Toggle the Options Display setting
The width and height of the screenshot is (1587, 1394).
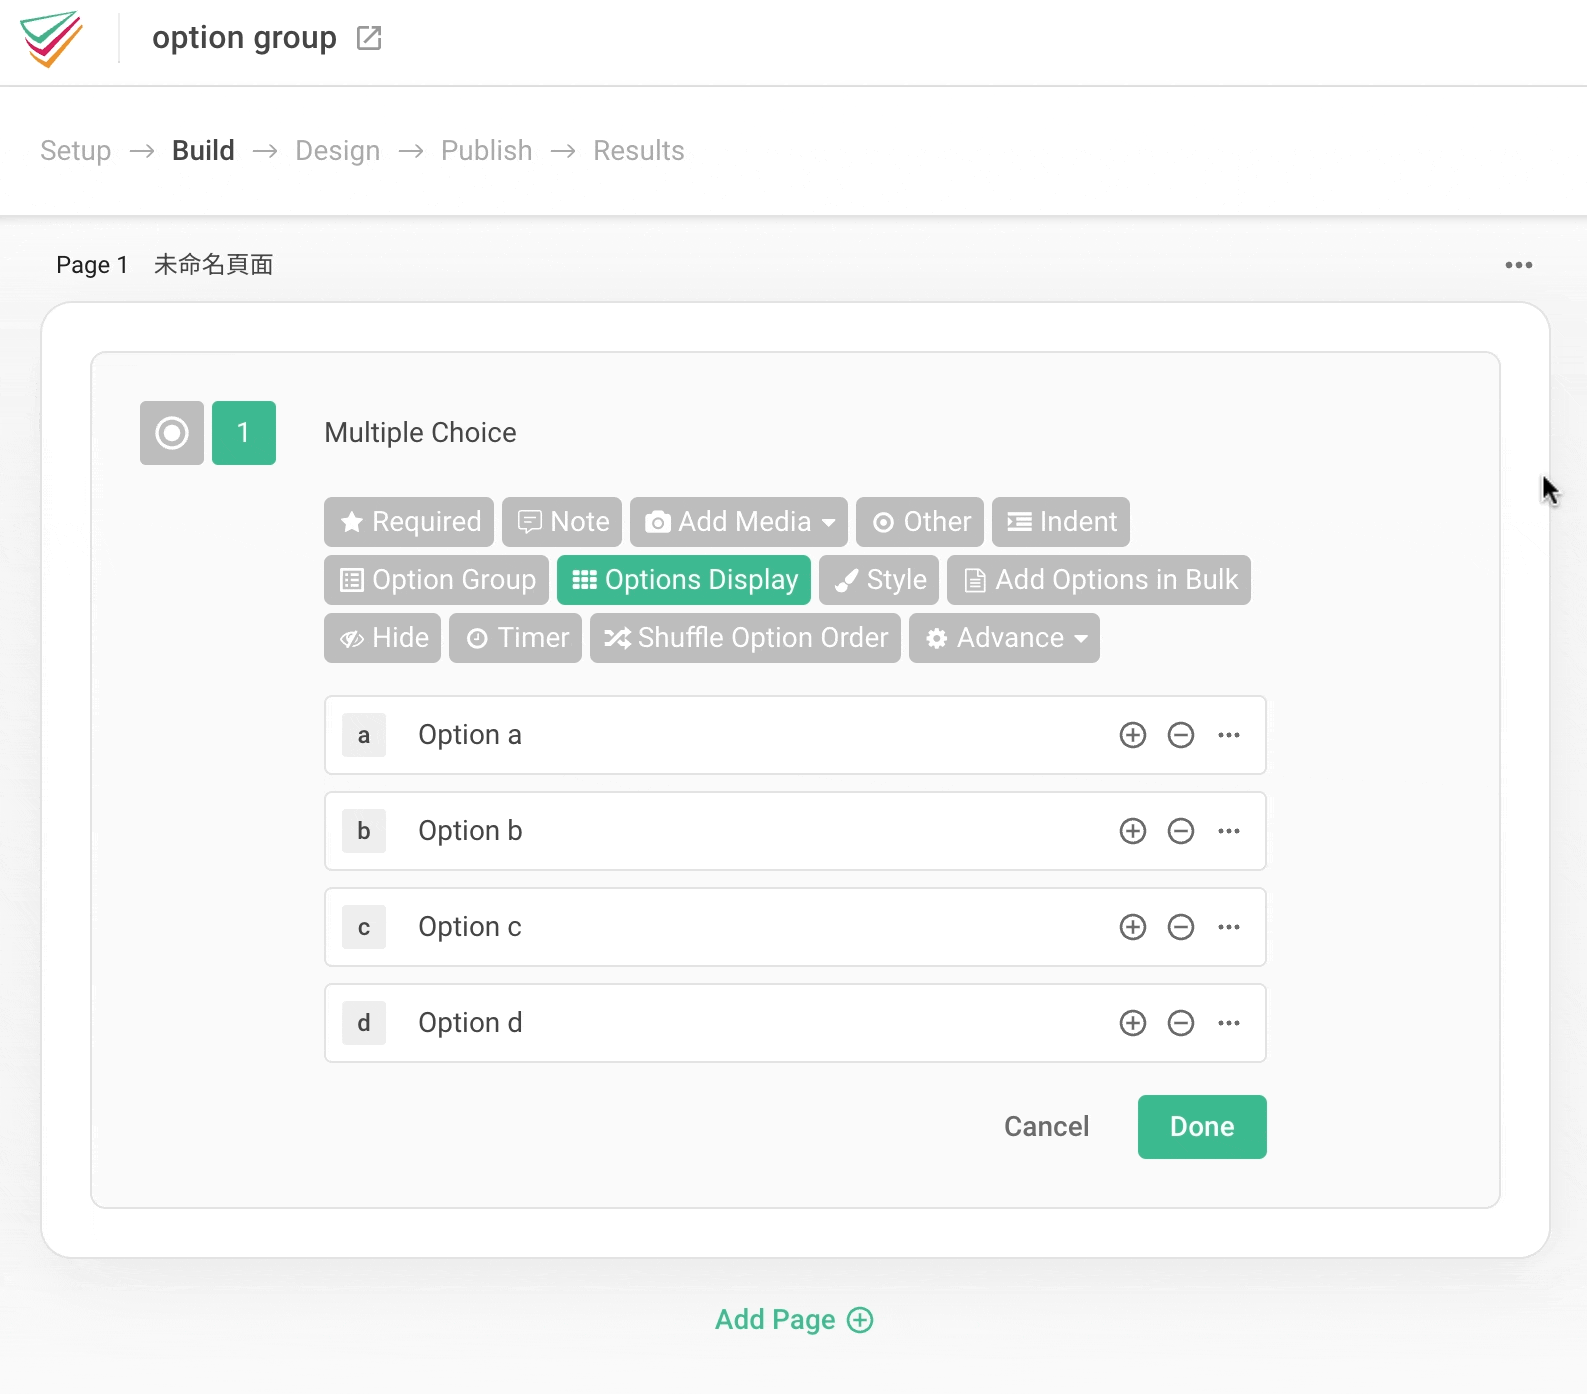coord(684,580)
